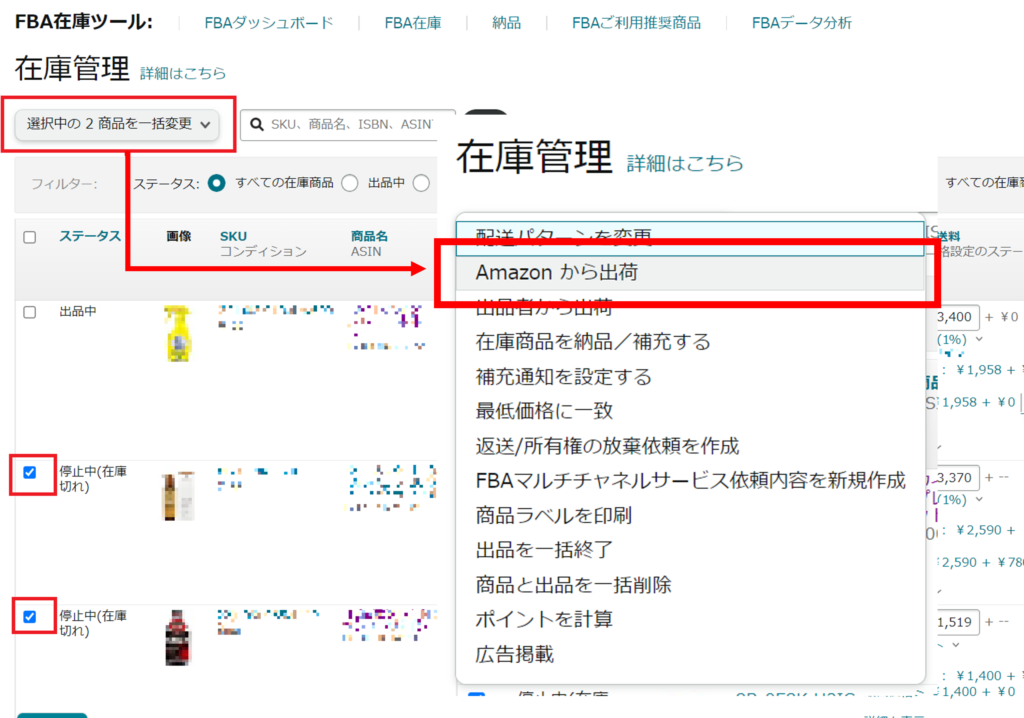Image resolution: width=1024 pixels, height=718 pixels.
Task: Sort by the 商品名 column header
Action: point(369,236)
